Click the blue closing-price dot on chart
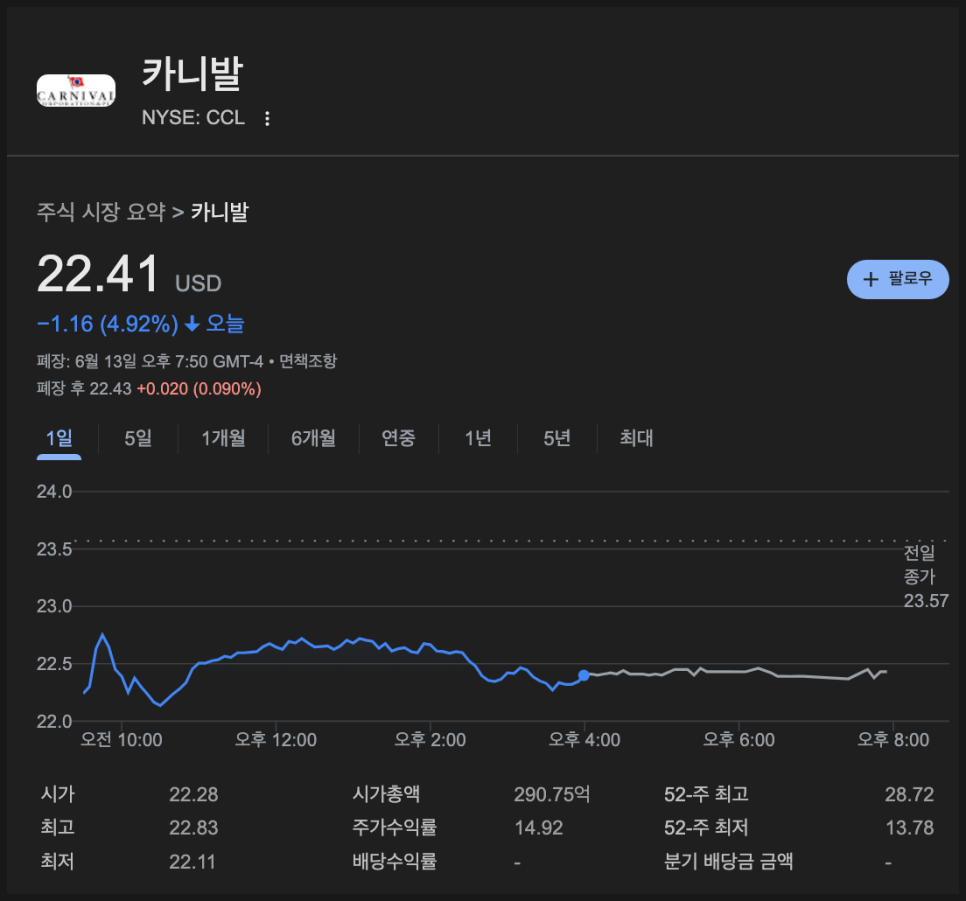Image resolution: width=966 pixels, height=901 pixels. click(584, 676)
